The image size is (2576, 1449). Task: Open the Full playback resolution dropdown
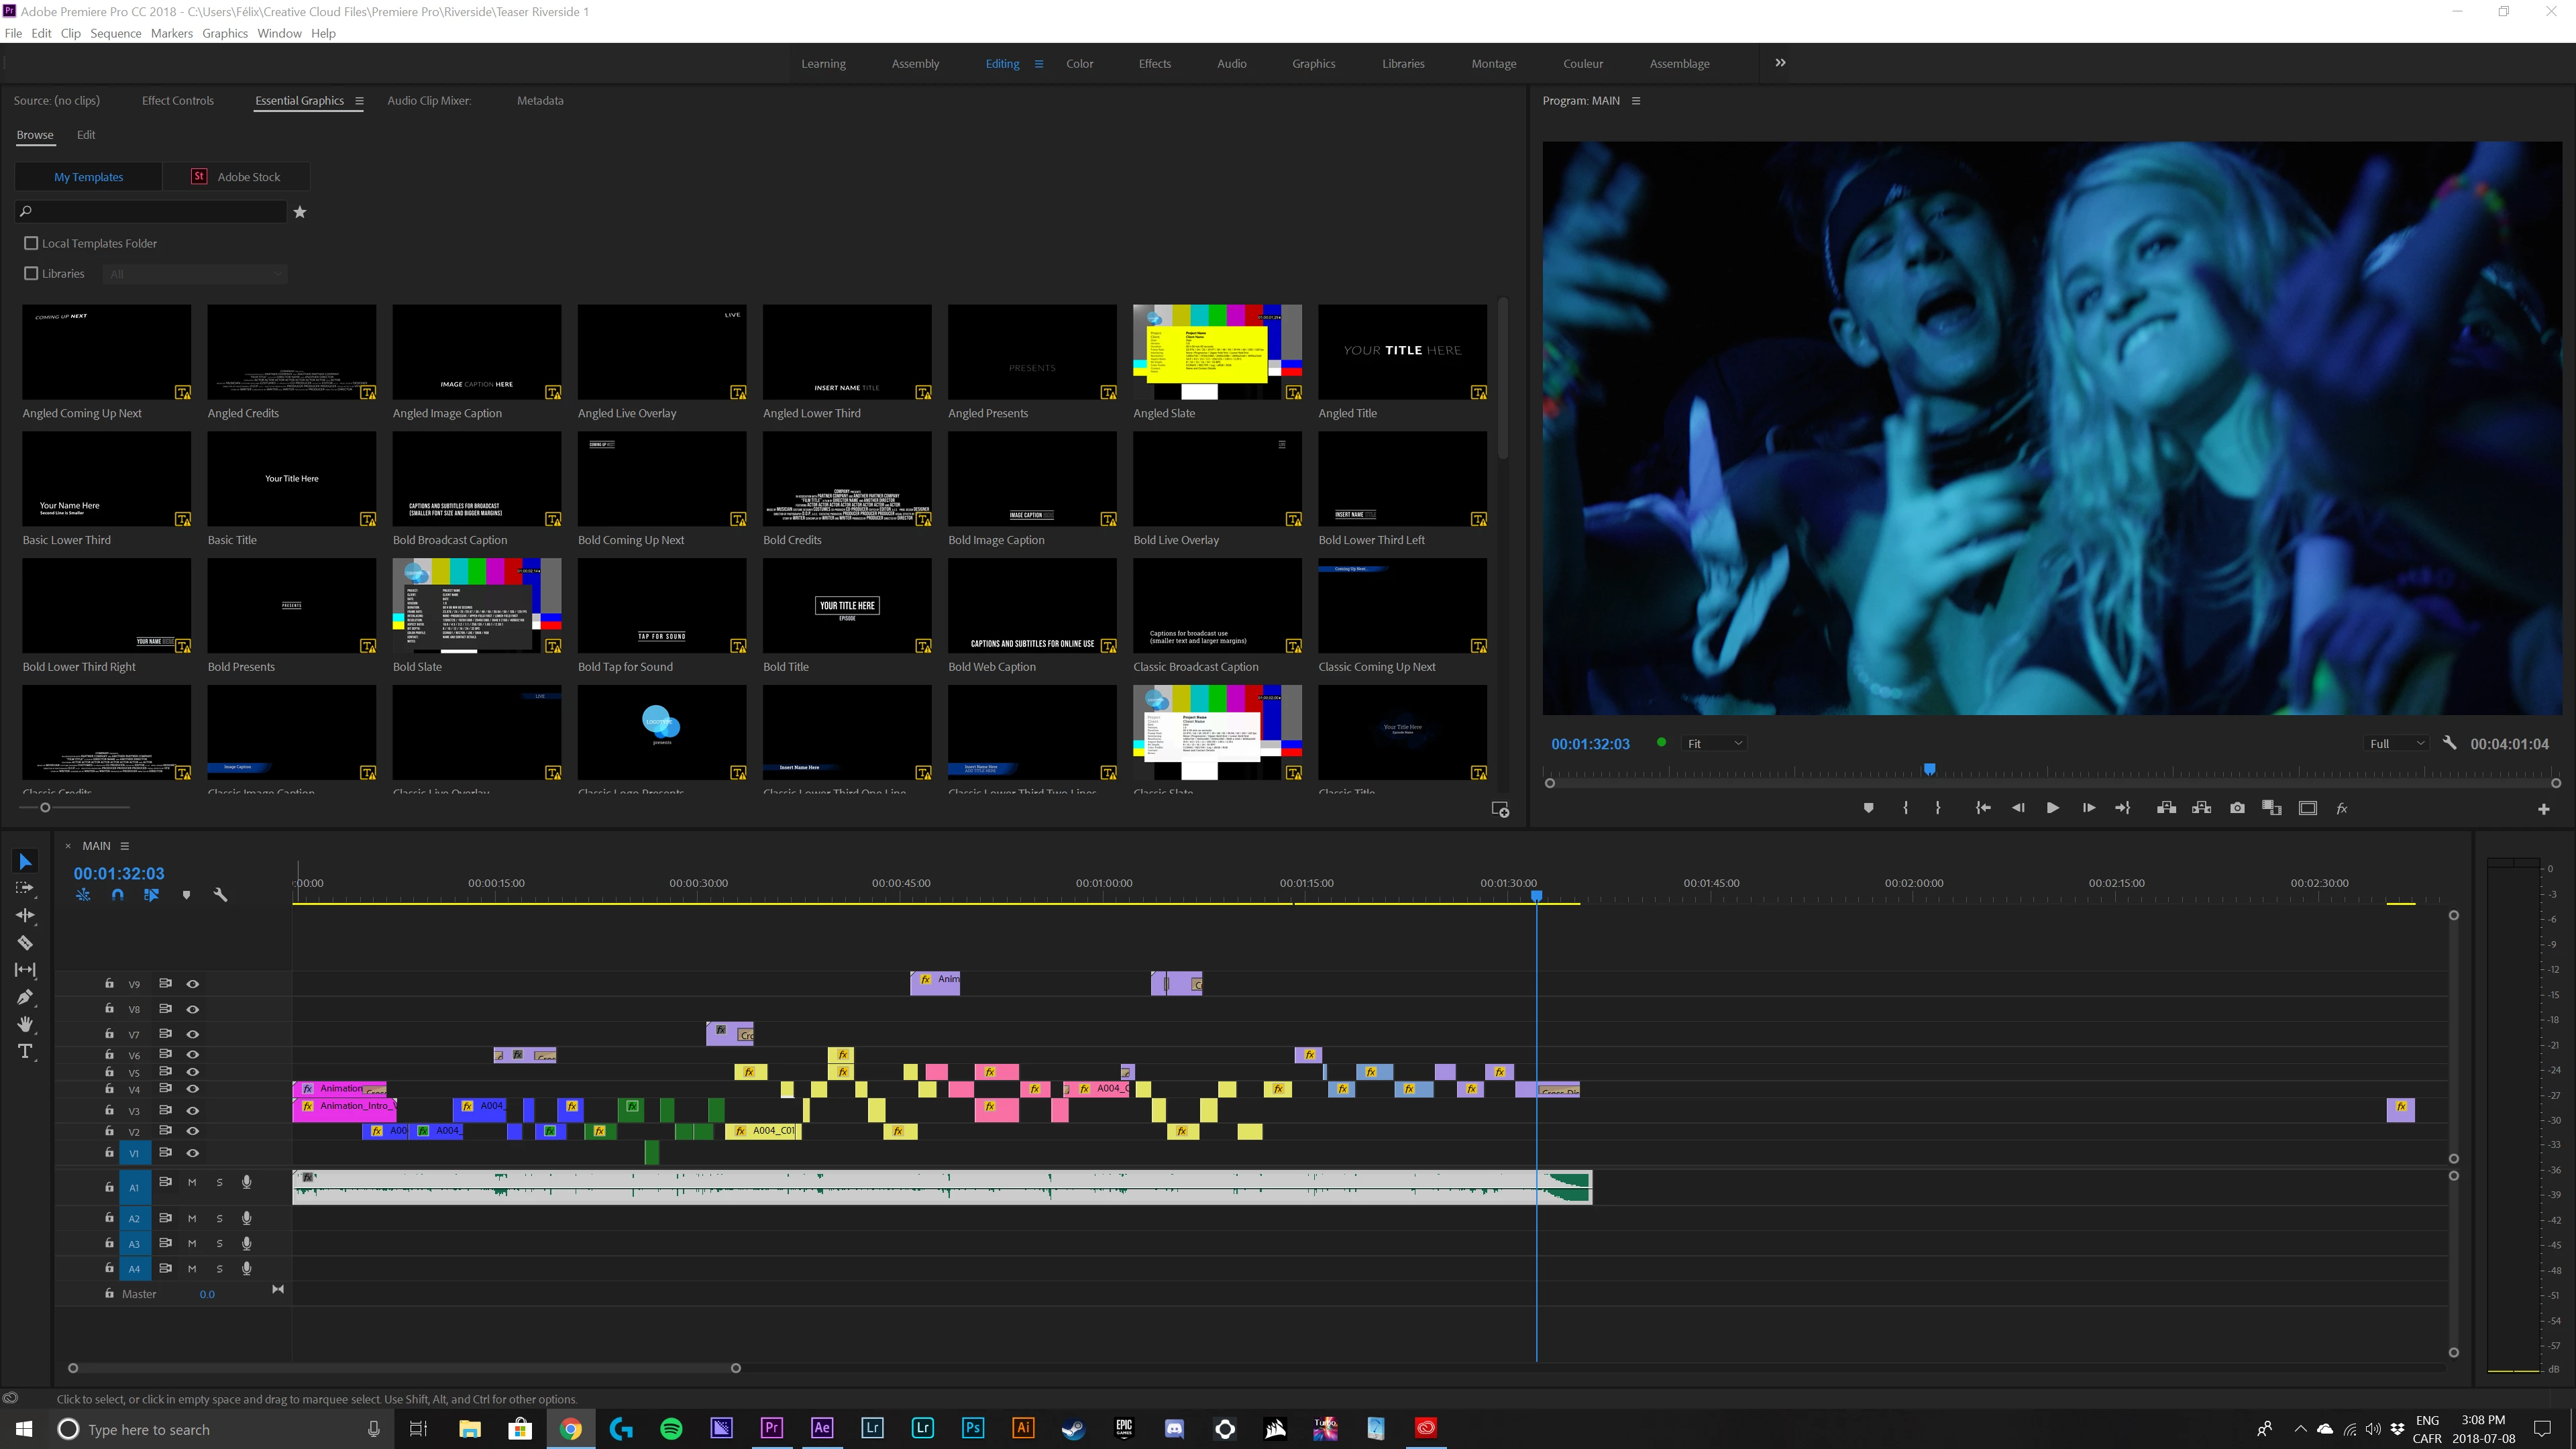(x=2397, y=743)
